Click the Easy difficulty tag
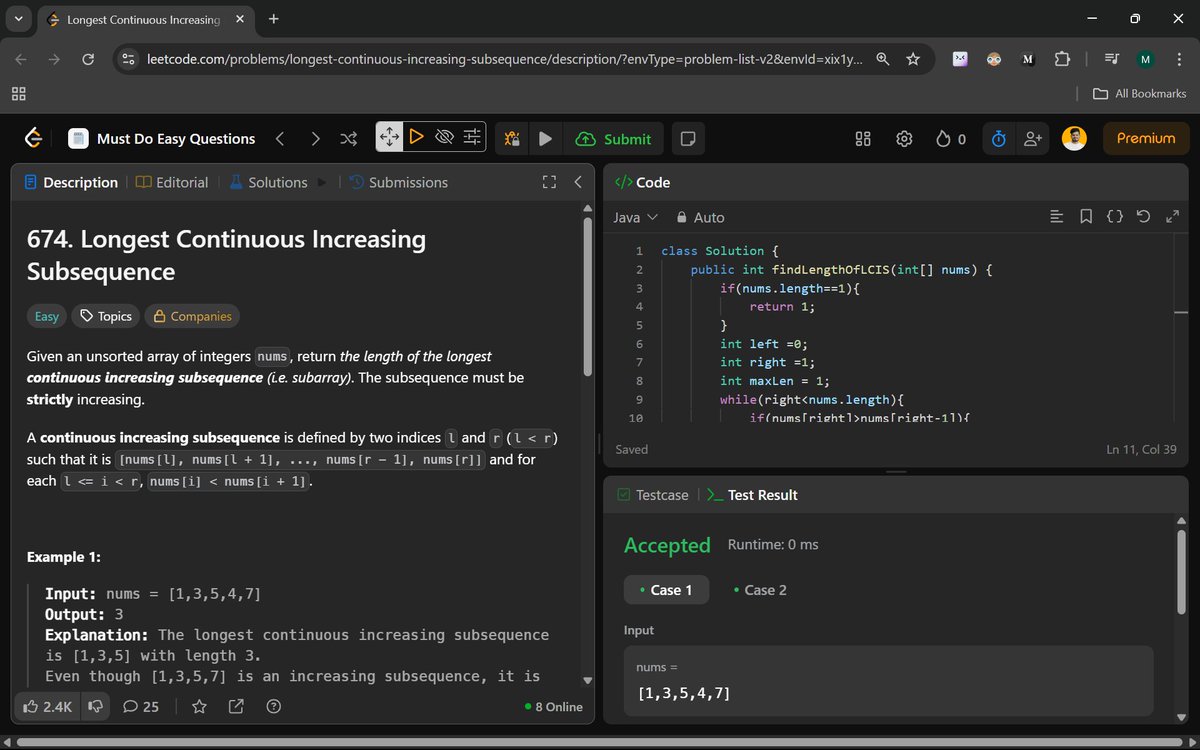Viewport: 1200px width, 750px height. click(47, 316)
